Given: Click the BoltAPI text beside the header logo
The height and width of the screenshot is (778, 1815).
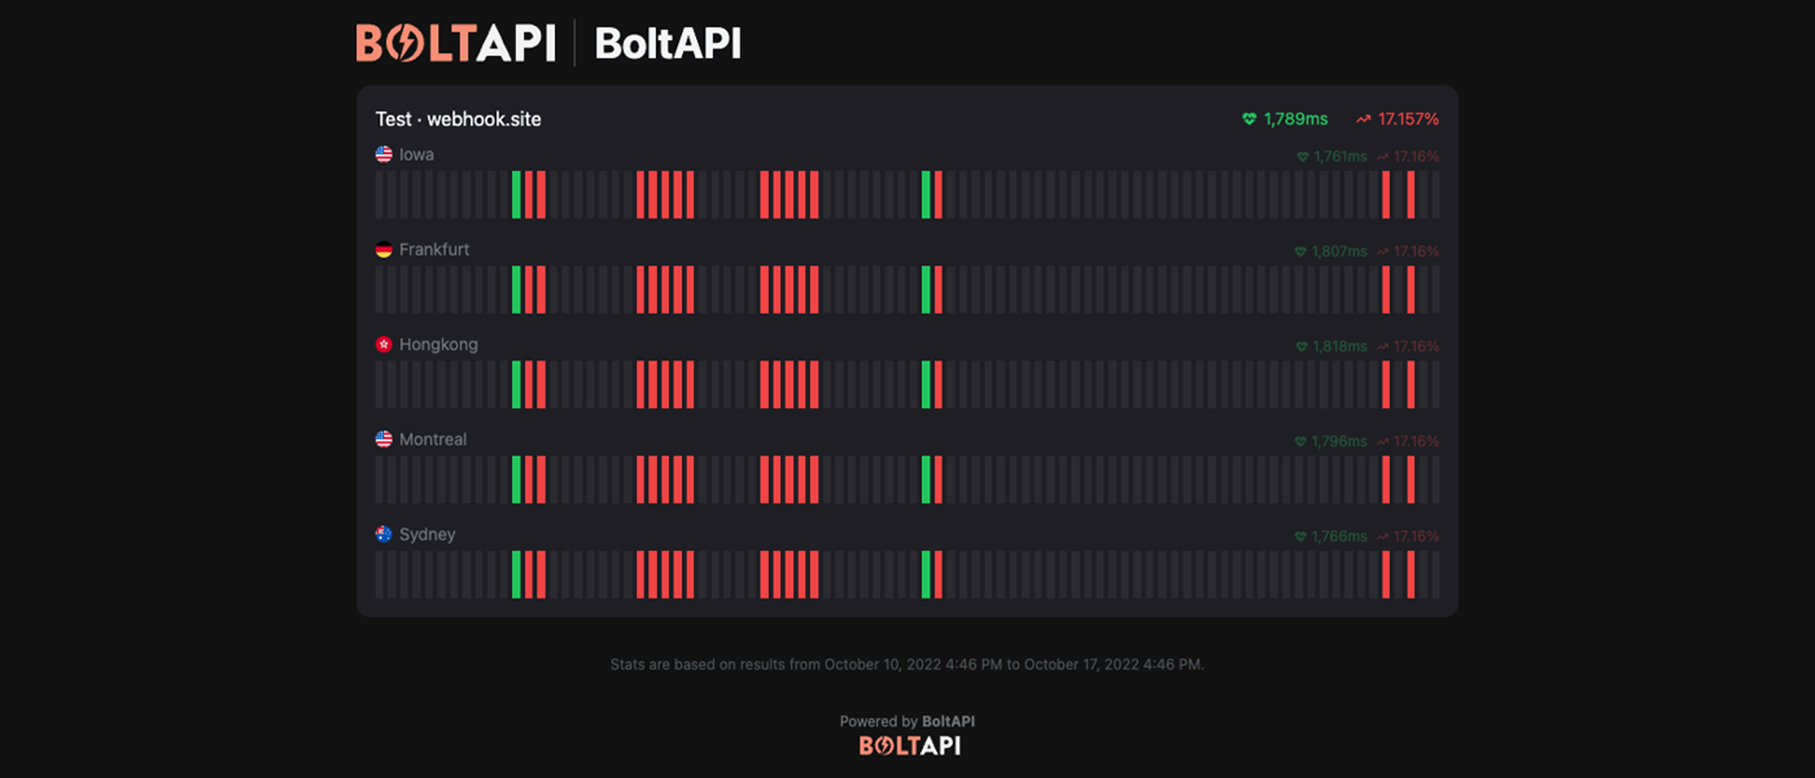Looking at the screenshot, I should (668, 43).
